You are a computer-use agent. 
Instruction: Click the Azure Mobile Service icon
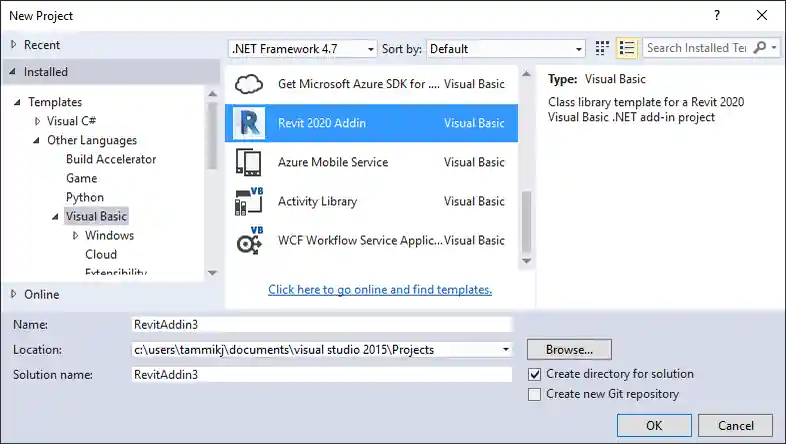[x=248, y=162]
